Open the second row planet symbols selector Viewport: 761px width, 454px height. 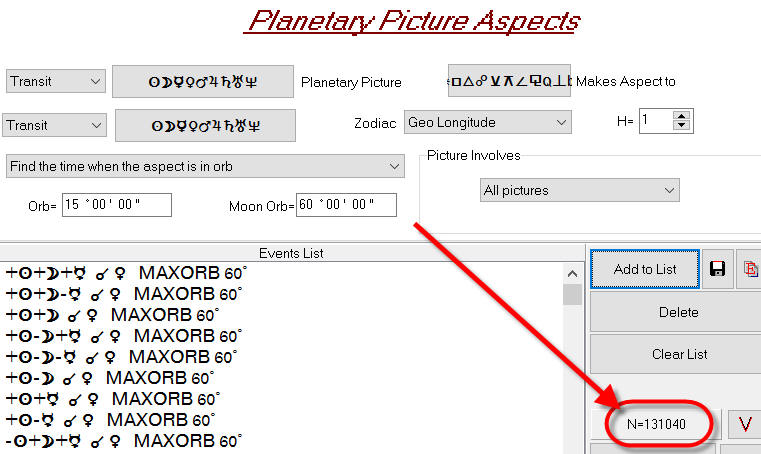tap(205, 125)
